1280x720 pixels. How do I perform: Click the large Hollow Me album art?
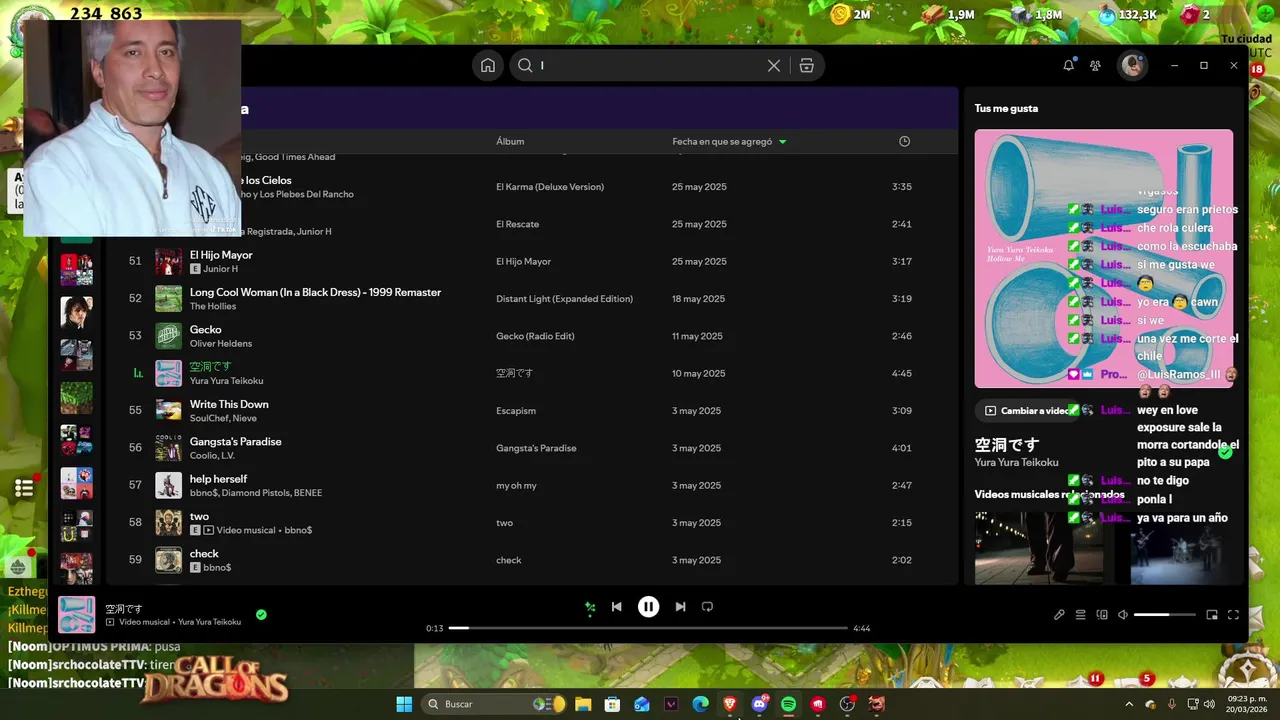(1103, 258)
